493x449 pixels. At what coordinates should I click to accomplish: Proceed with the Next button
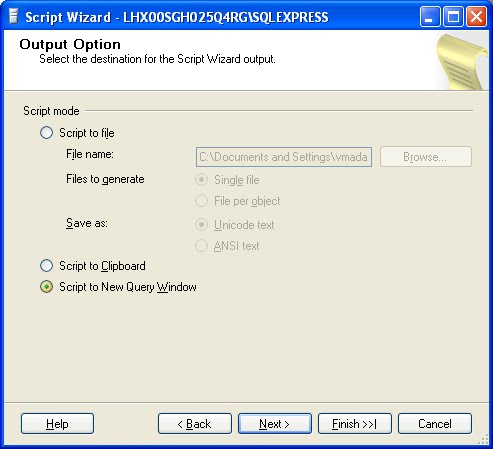(x=275, y=424)
